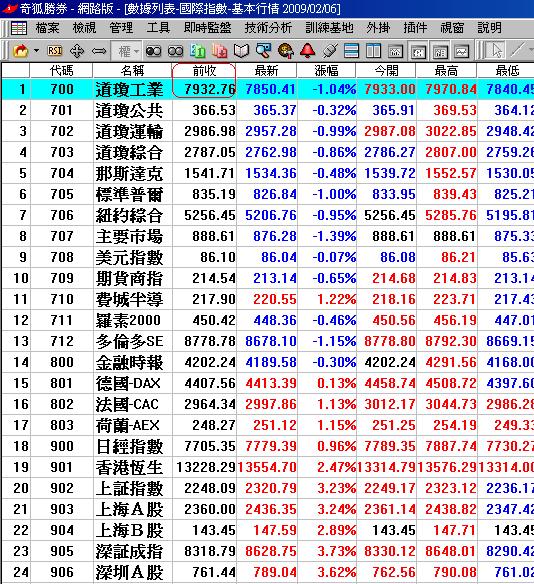Open dropdown arrow beside the home folder icon
Image resolution: width=534 pixels, height=584 pixels.
click(36, 50)
